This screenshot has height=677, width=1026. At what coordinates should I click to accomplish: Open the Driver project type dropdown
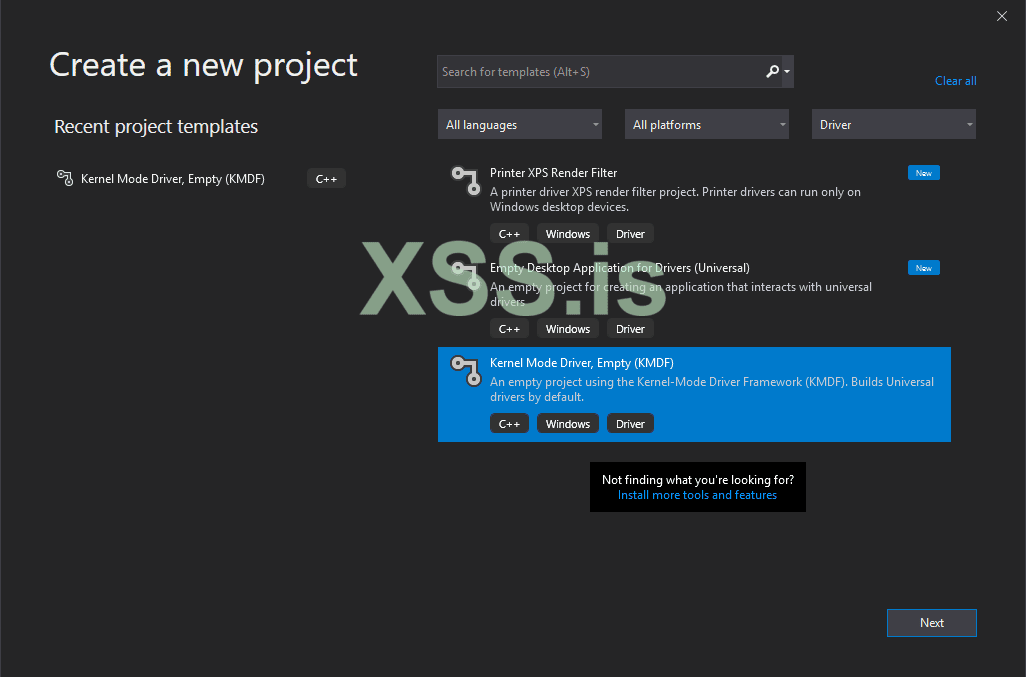tap(894, 124)
